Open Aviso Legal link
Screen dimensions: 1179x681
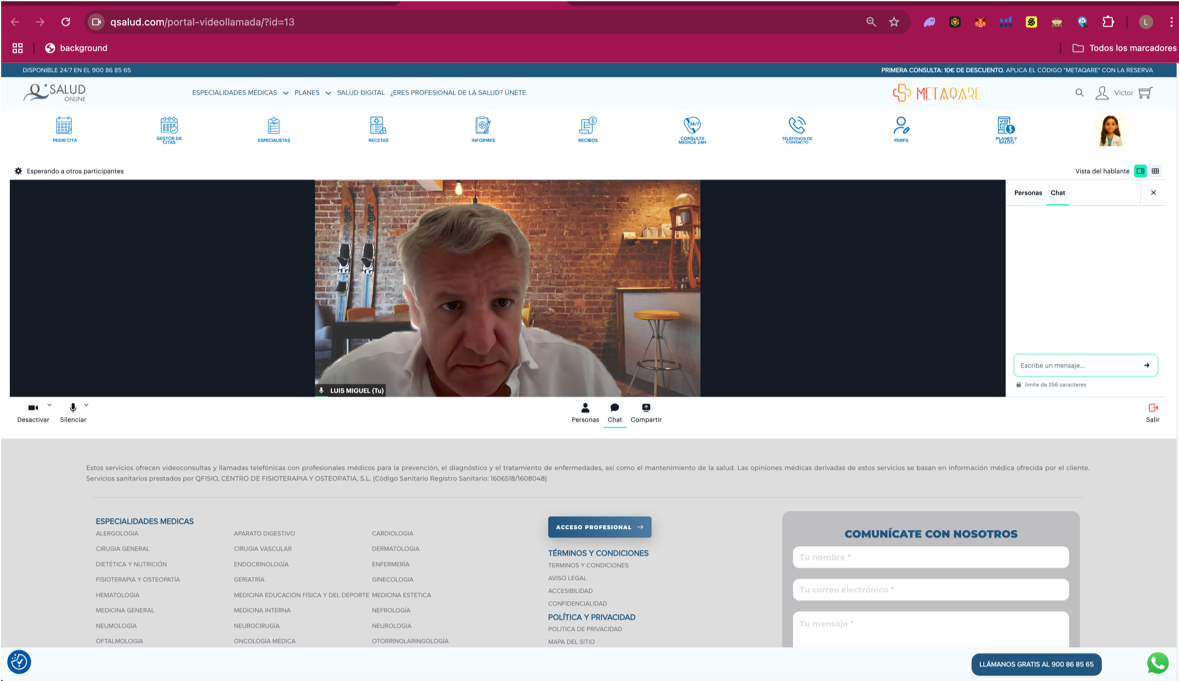tap(567, 578)
